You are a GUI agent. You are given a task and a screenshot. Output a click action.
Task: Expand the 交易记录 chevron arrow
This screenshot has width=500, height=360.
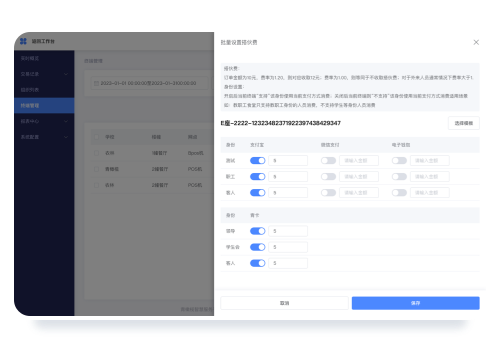pyautogui.click(x=66, y=74)
